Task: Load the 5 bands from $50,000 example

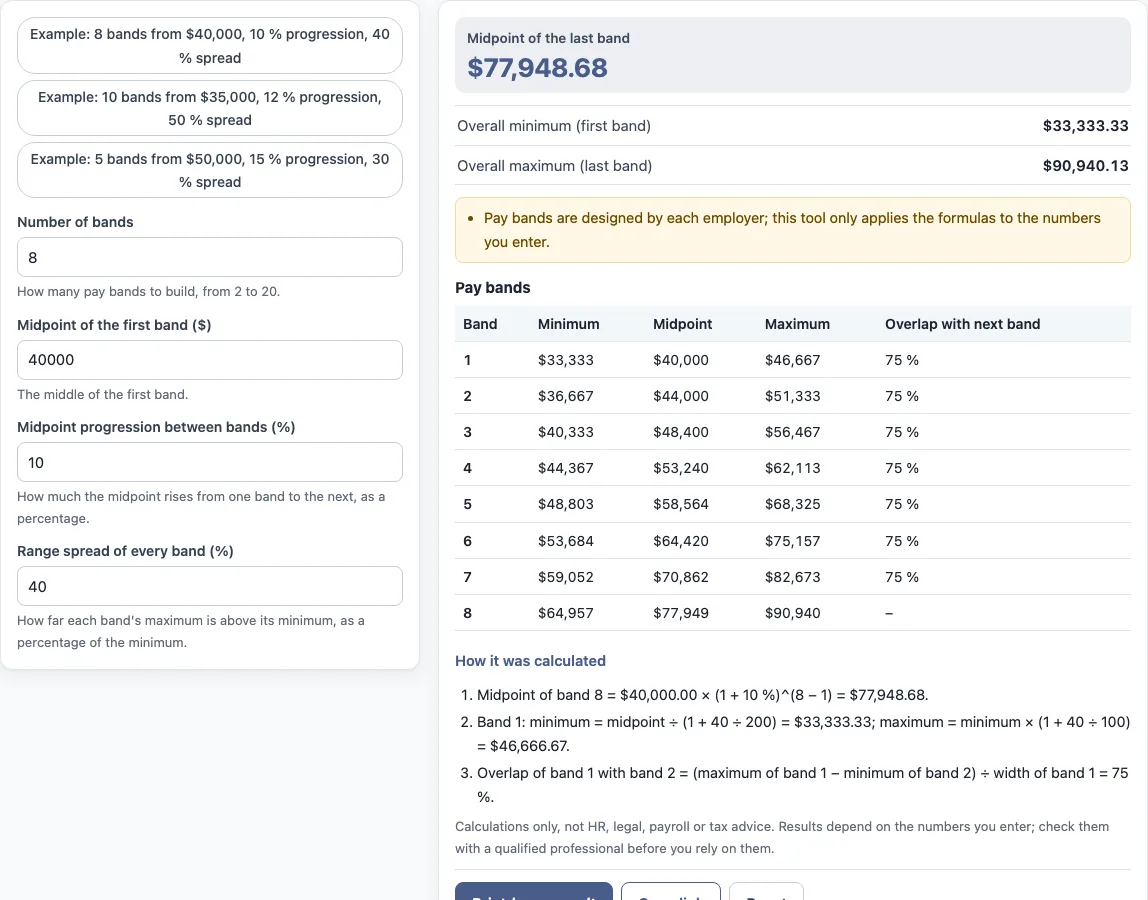Action: click(x=209, y=170)
